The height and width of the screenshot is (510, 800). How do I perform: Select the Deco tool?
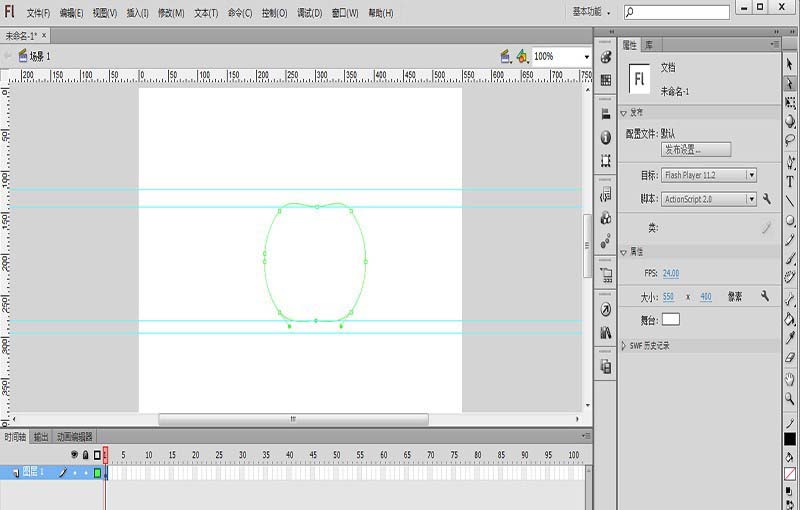(790, 277)
